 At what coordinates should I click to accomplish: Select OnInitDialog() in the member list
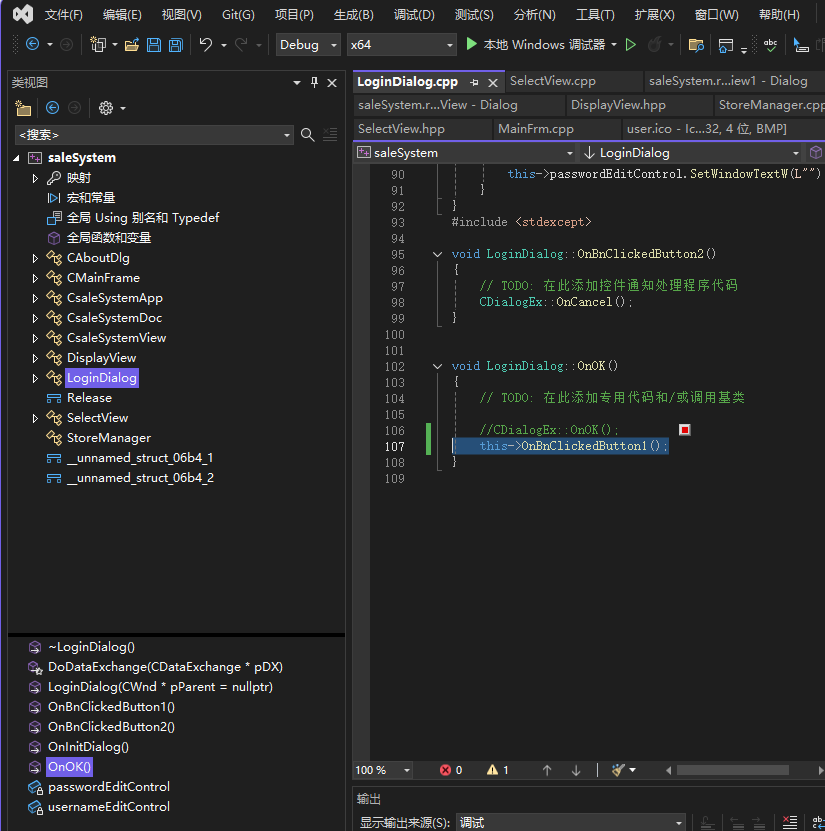88,747
